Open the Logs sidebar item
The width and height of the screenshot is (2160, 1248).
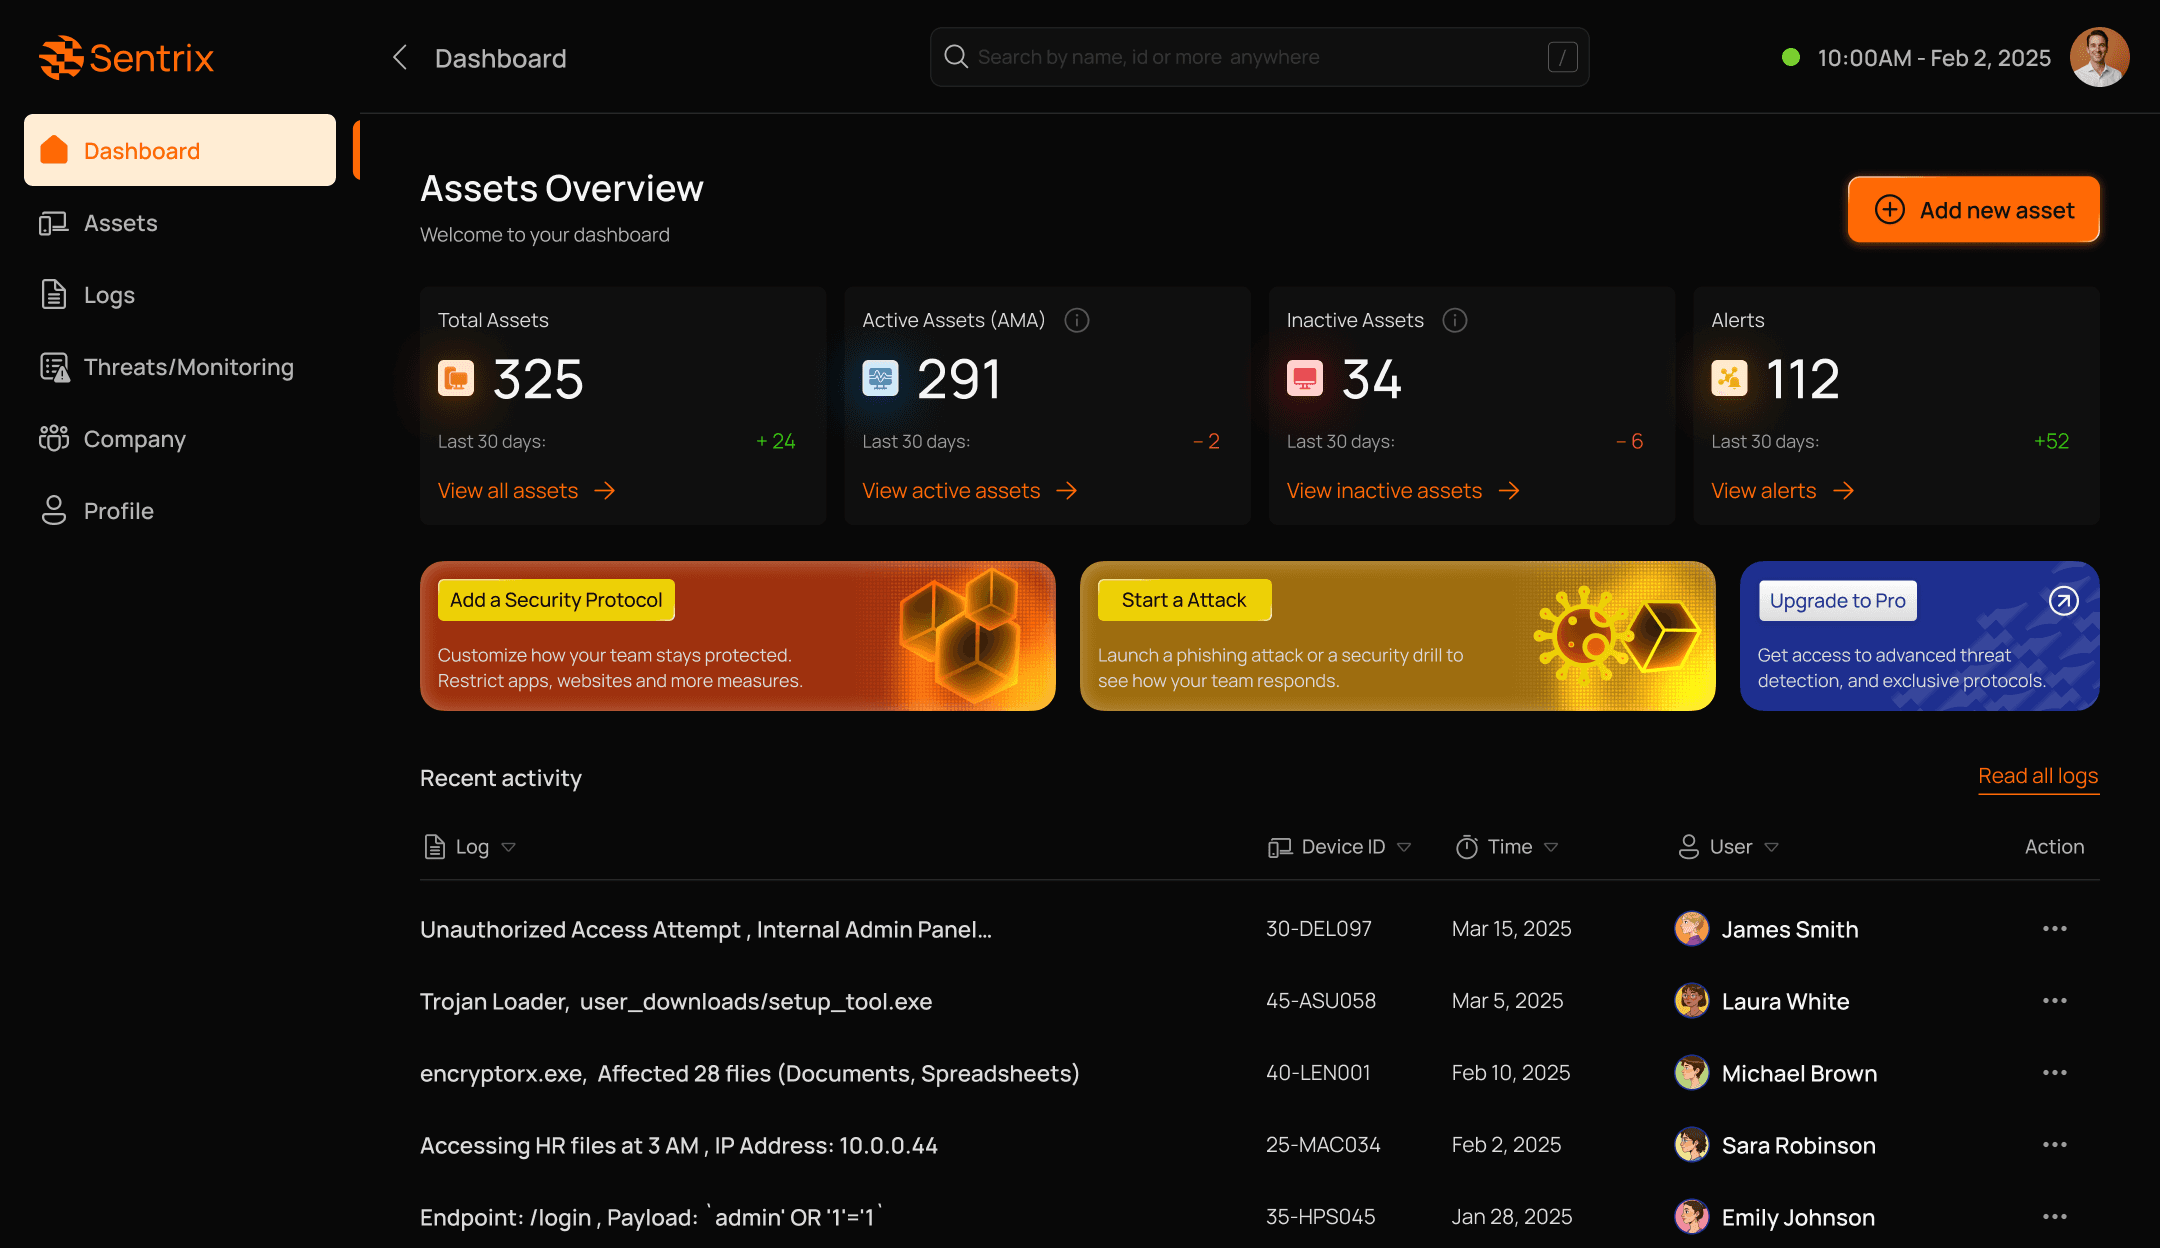[x=108, y=295]
